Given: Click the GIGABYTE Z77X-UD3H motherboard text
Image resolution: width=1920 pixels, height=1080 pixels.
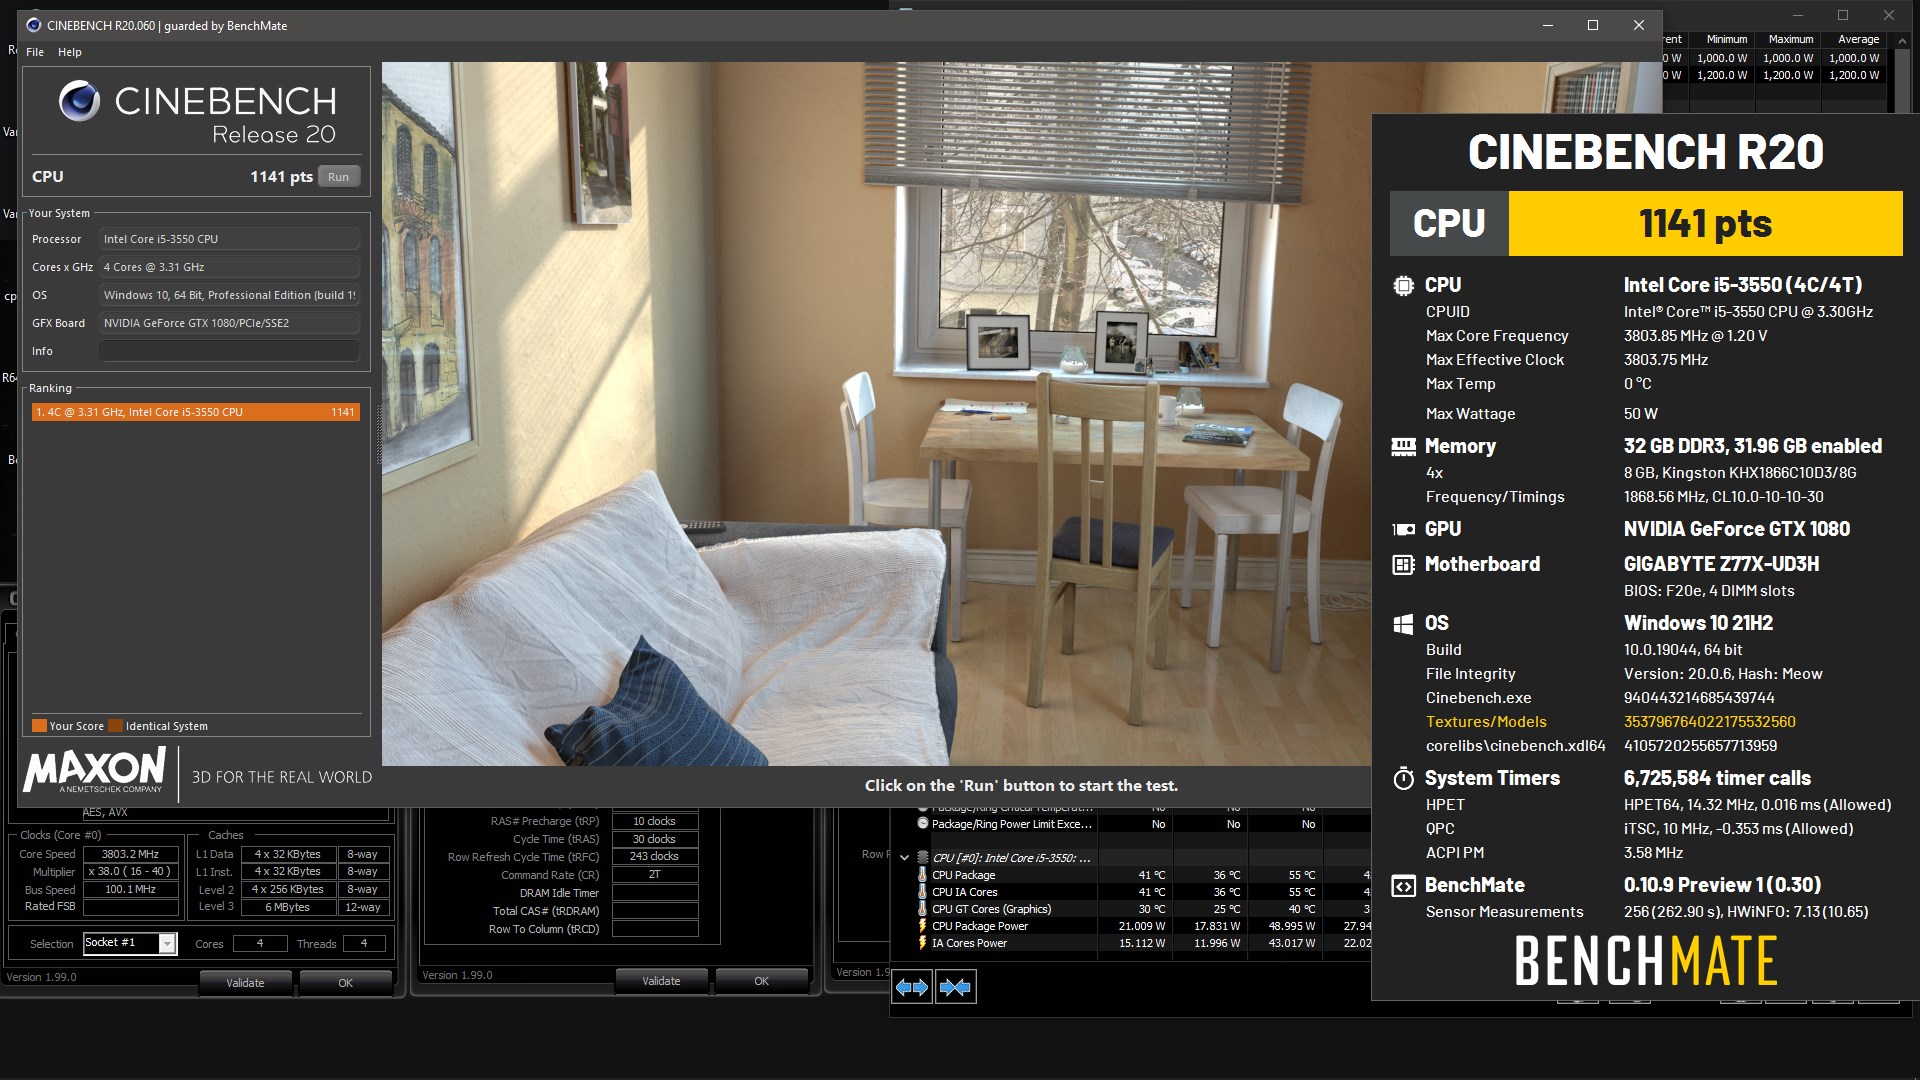Looking at the screenshot, I should click(x=1721, y=564).
